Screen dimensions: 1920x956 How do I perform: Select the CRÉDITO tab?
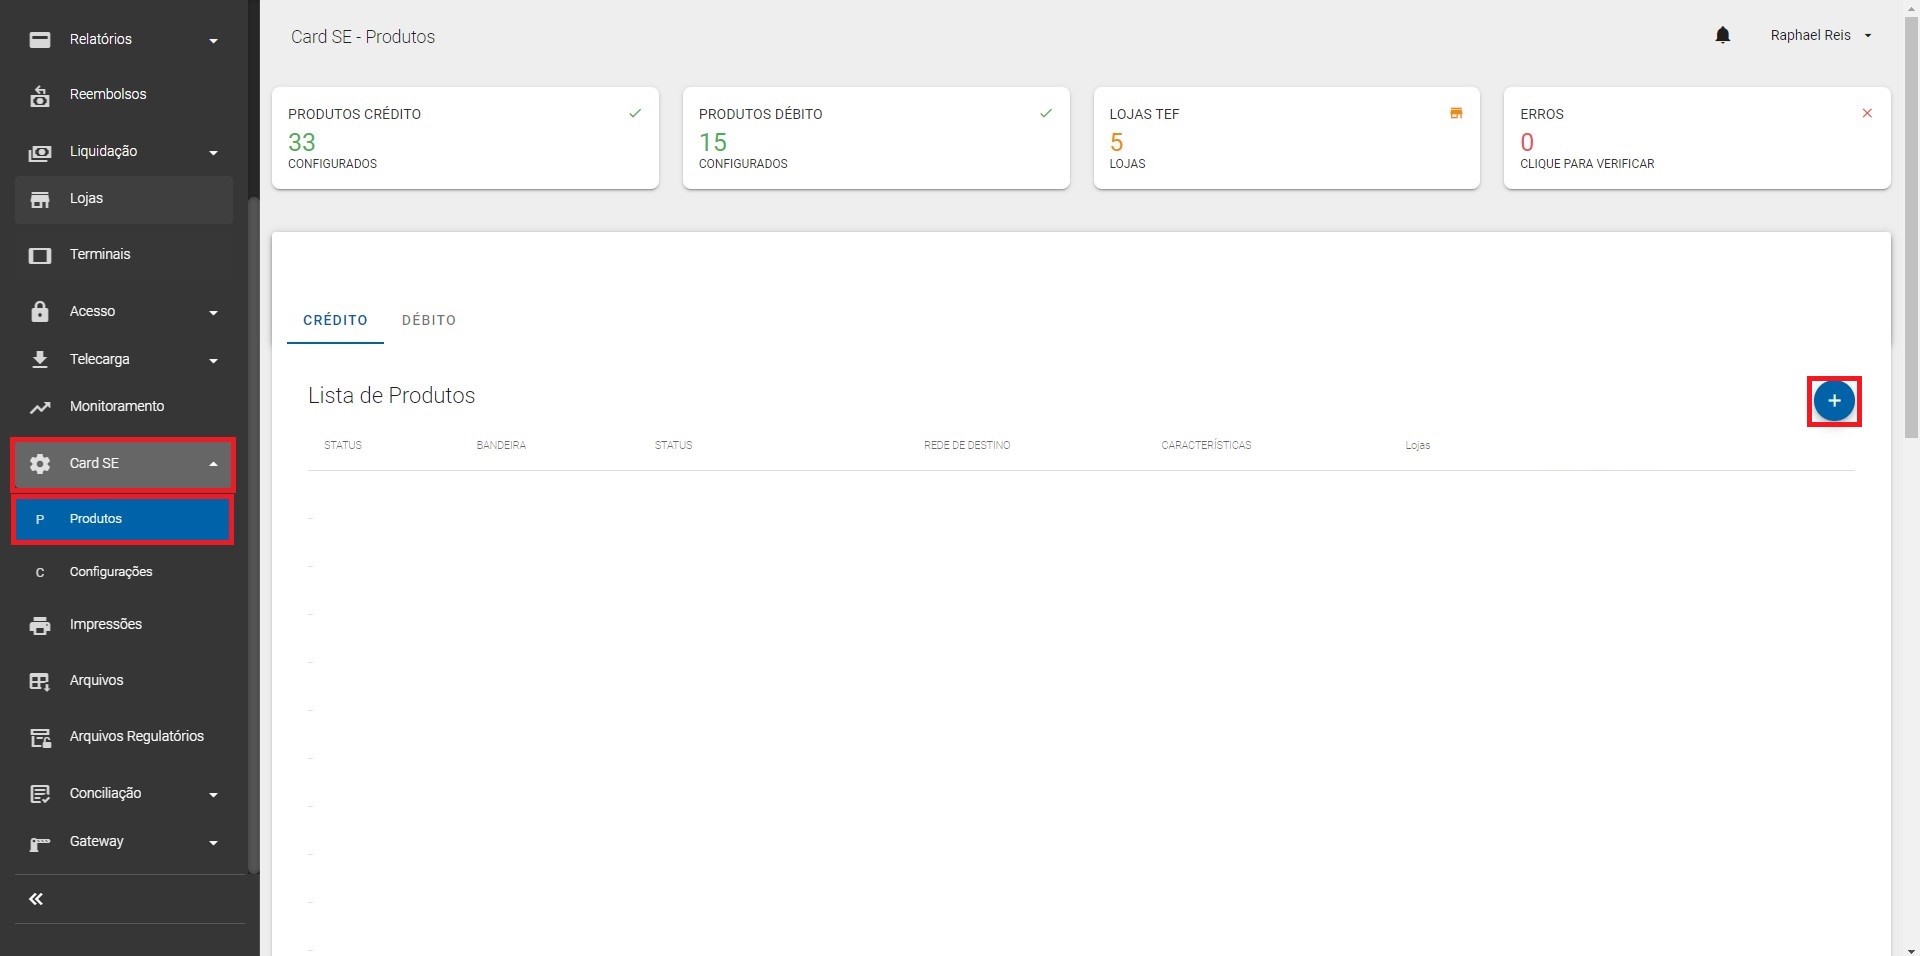coord(335,320)
